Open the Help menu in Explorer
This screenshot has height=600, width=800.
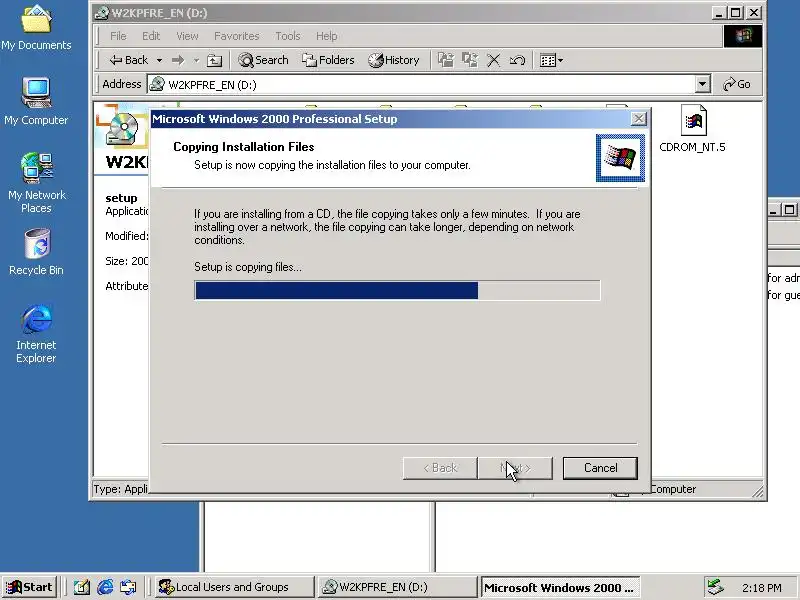pos(327,36)
